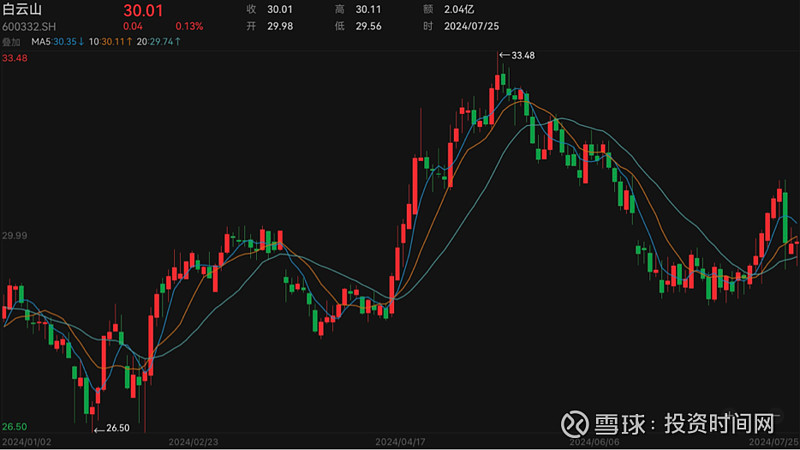Click the 600332.SH stock code

27,26
